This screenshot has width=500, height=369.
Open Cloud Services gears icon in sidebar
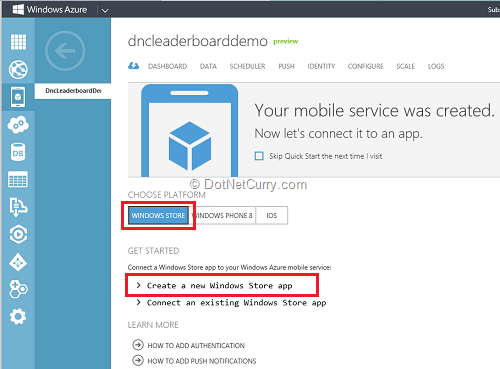pos(18,125)
